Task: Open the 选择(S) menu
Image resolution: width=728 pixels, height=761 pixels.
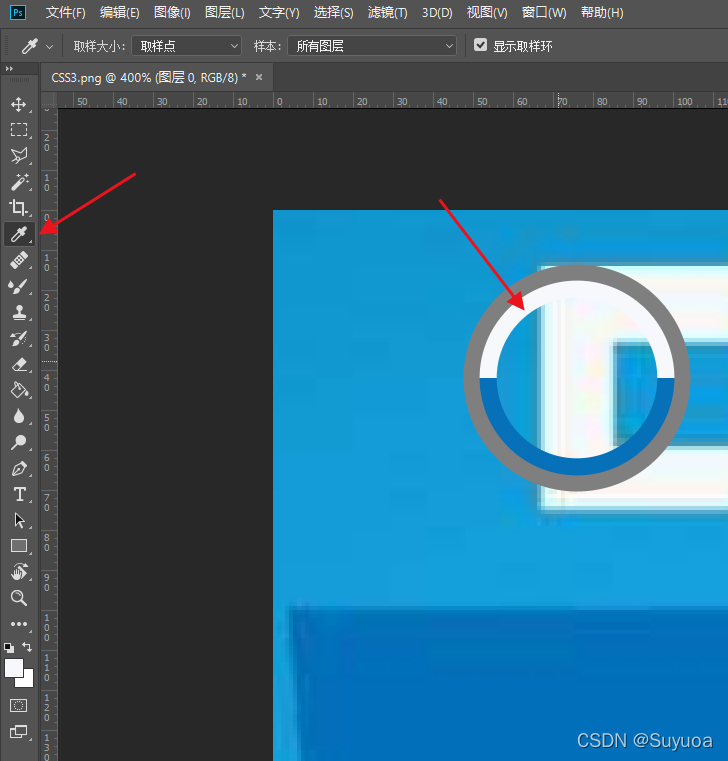Action: [333, 13]
